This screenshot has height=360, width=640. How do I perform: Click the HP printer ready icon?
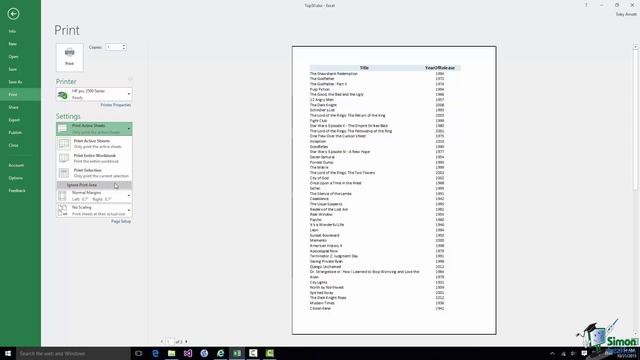[x=63, y=95]
